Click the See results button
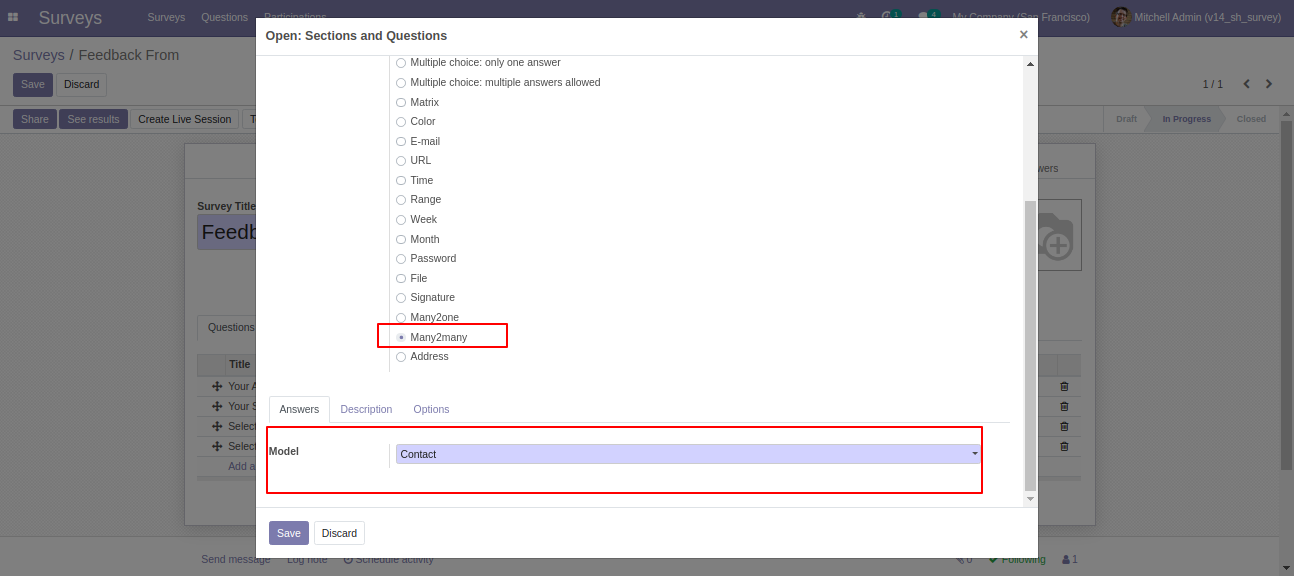 pos(93,119)
